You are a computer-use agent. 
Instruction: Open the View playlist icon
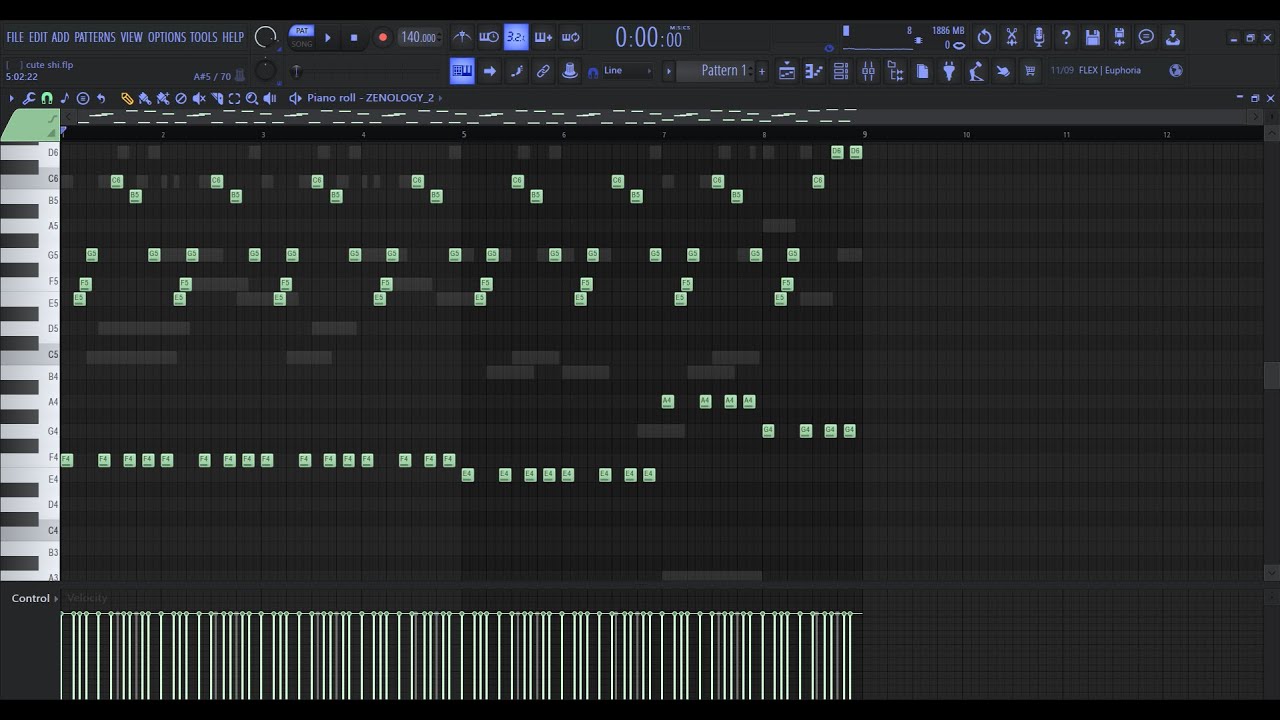click(x=787, y=71)
